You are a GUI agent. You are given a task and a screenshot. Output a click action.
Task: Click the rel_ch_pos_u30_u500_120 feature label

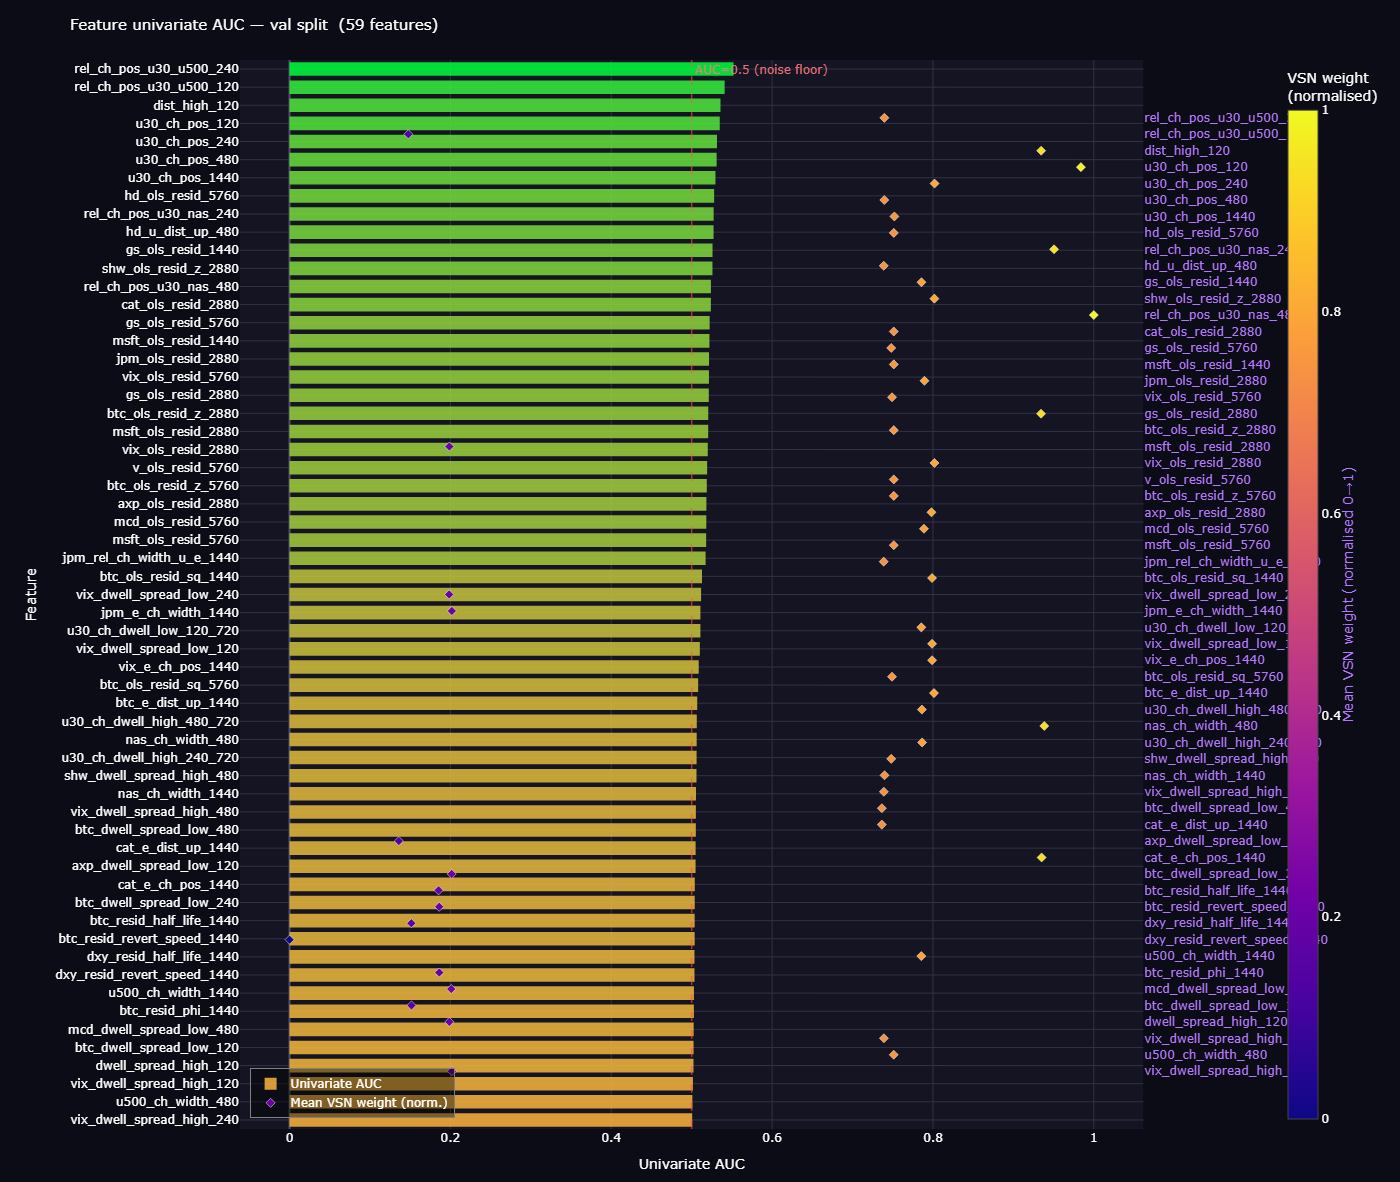(162, 87)
